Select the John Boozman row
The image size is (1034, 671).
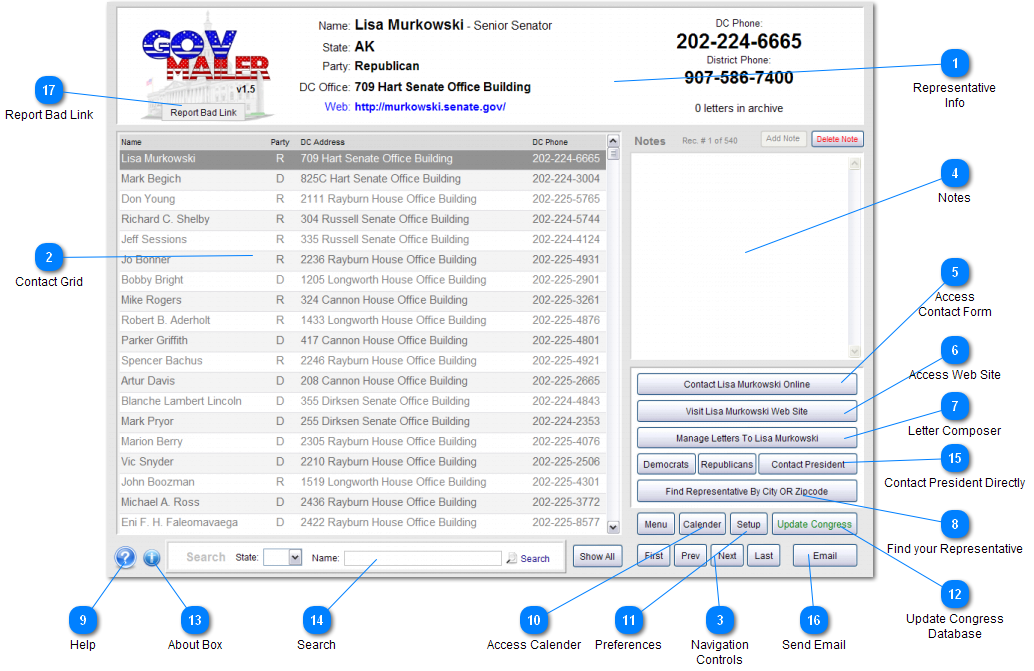pos(362,482)
